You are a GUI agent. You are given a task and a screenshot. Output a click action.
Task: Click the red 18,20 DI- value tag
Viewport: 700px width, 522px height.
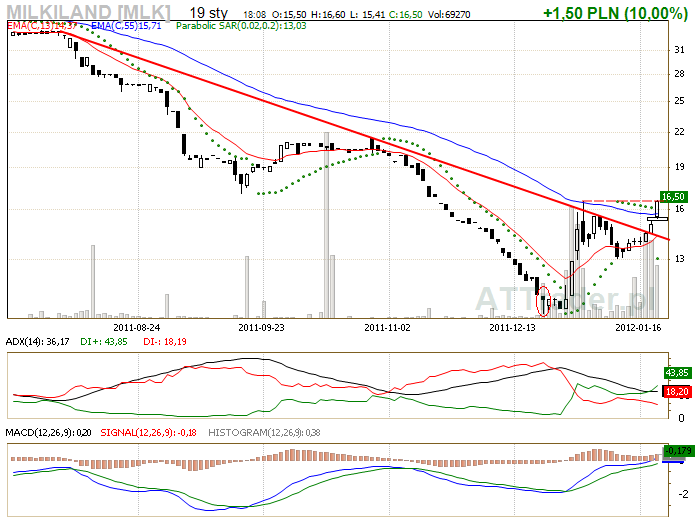click(x=677, y=392)
